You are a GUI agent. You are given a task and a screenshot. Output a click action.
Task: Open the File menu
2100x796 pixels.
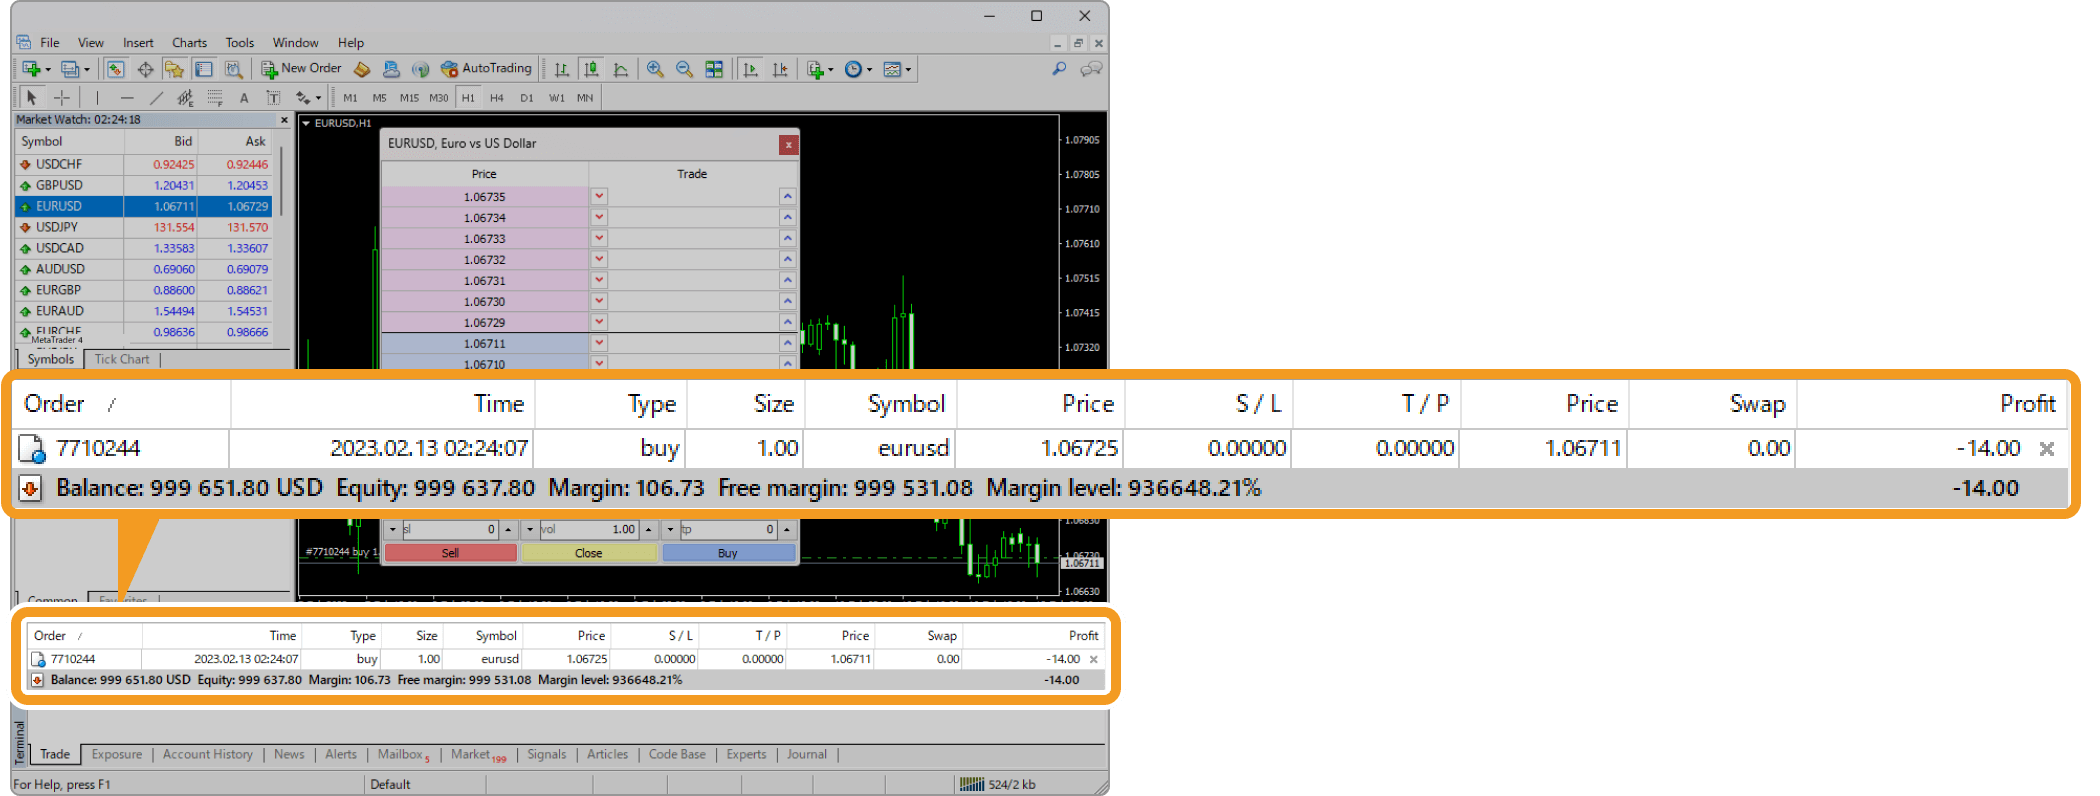pos(50,43)
